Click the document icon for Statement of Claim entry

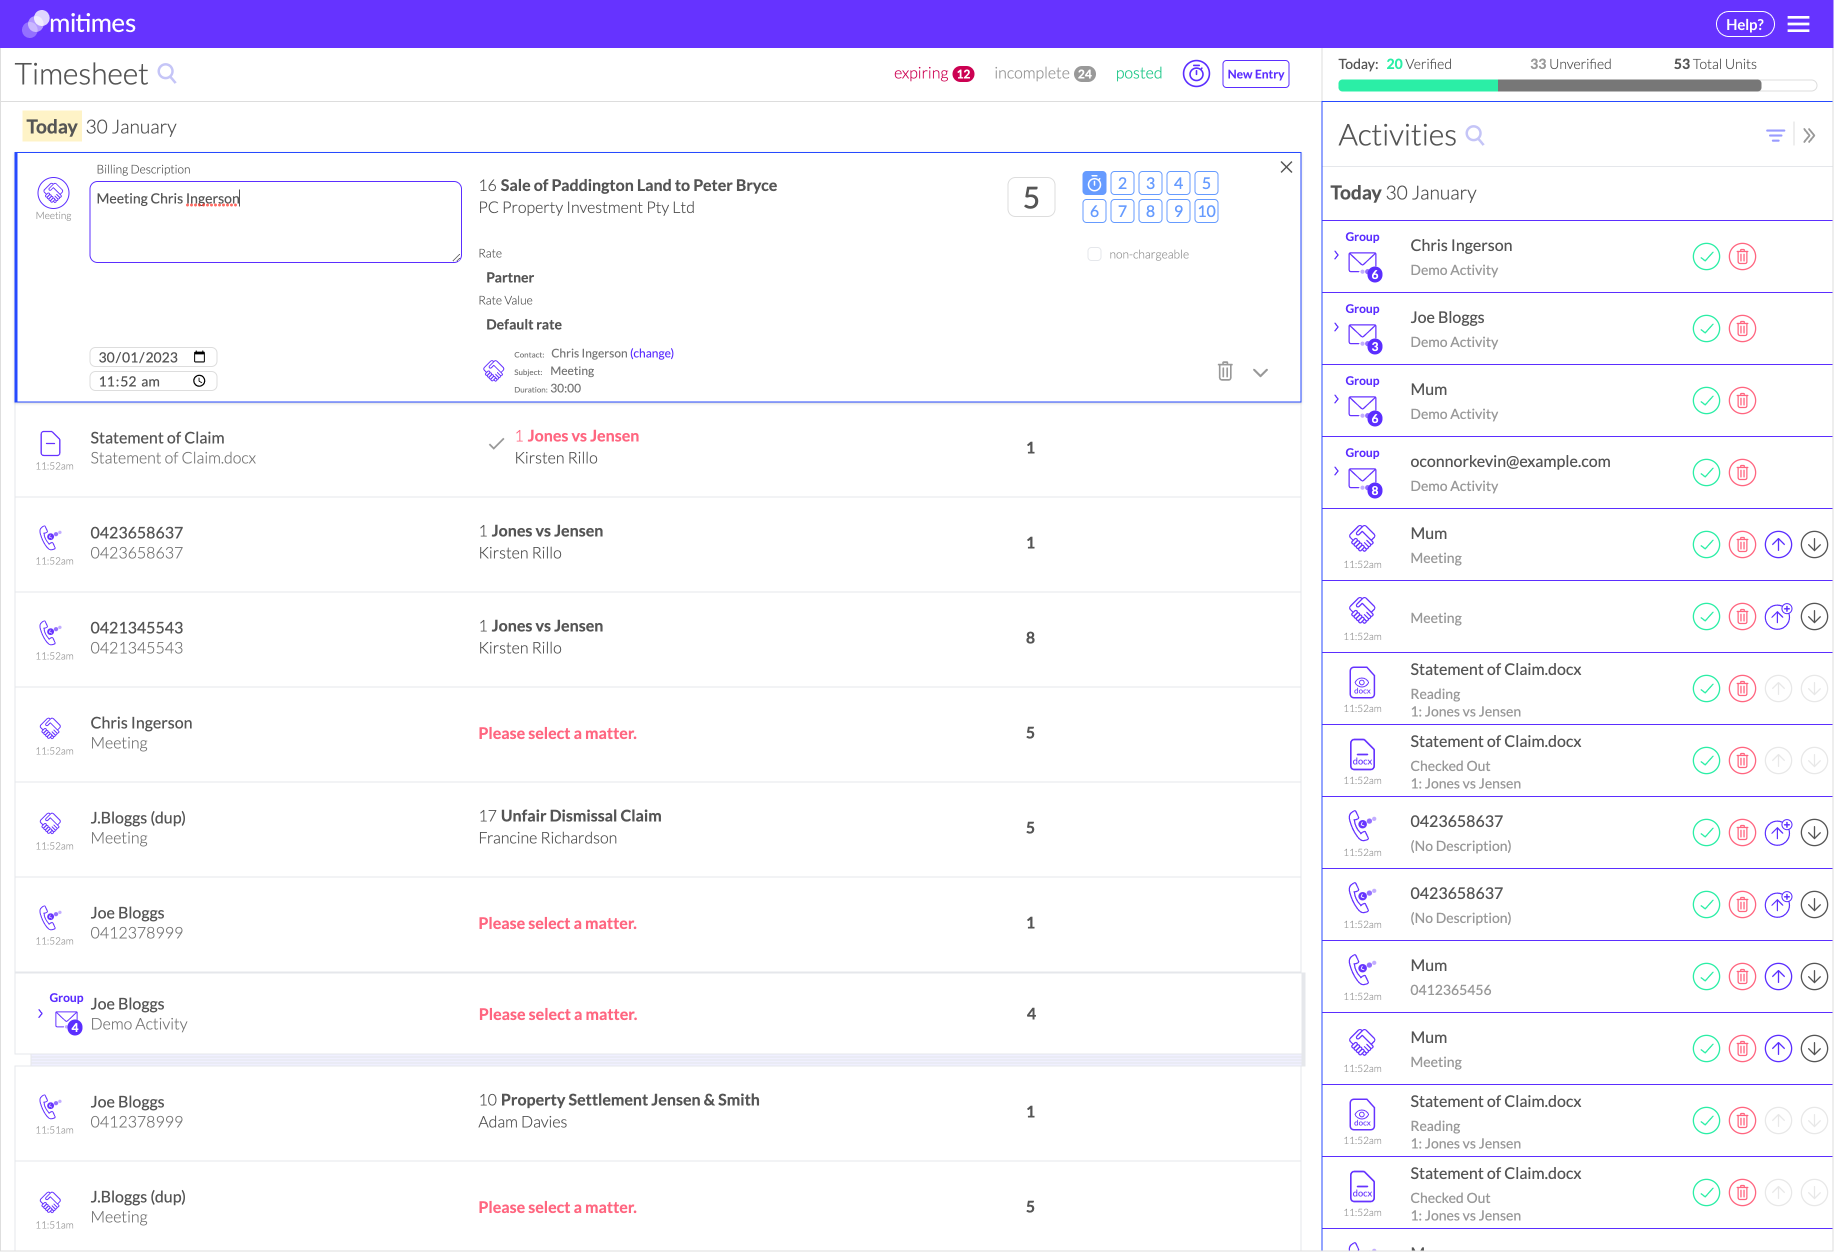click(50, 443)
